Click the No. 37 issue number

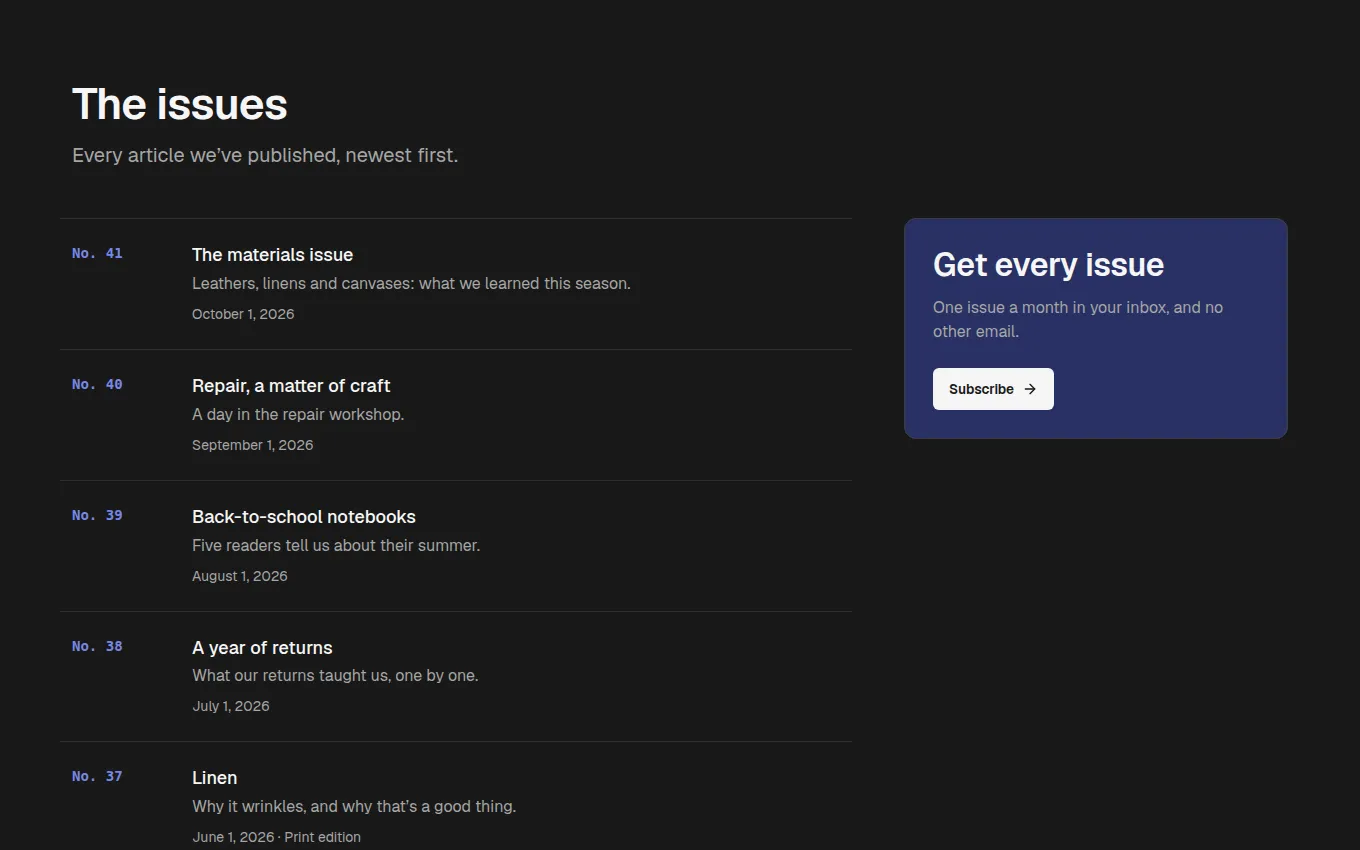click(x=97, y=776)
